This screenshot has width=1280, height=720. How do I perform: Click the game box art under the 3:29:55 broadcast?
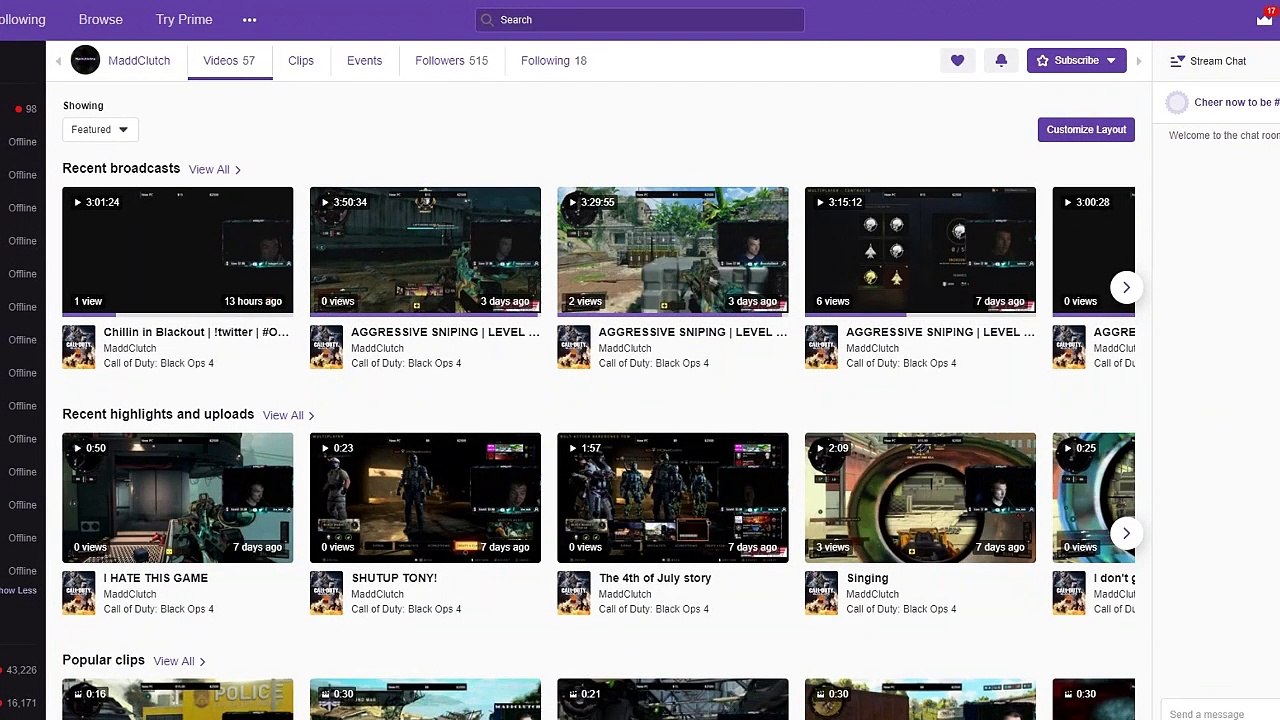pos(574,347)
